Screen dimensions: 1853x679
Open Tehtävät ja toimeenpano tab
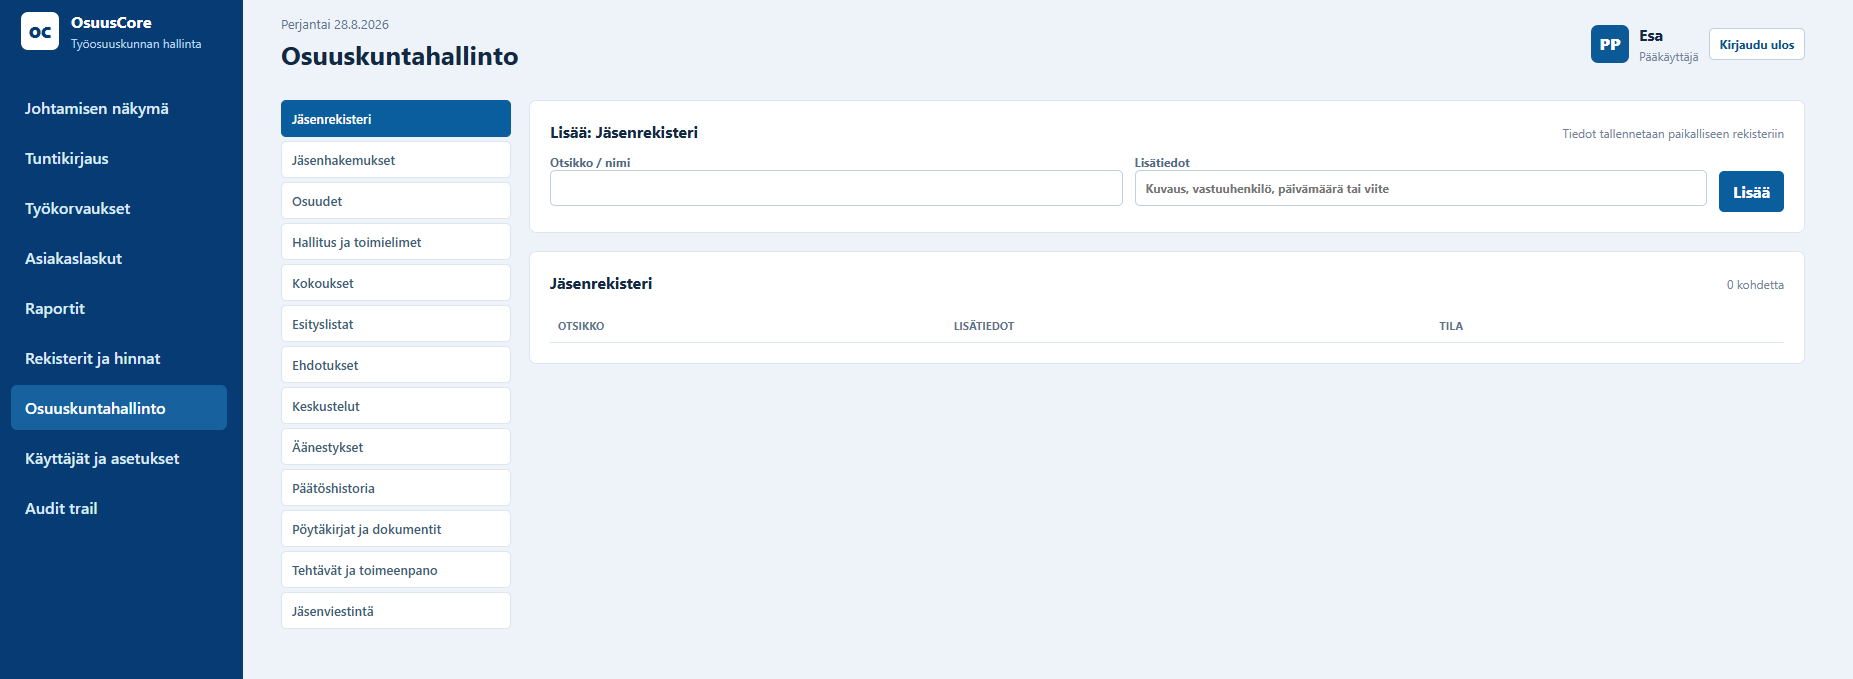(396, 570)
